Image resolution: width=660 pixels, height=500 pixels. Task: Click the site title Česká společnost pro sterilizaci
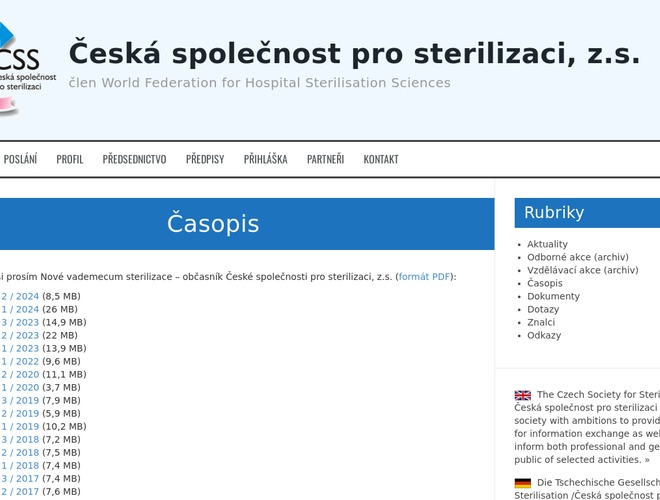pyautogui.click(x=354, y=53)
